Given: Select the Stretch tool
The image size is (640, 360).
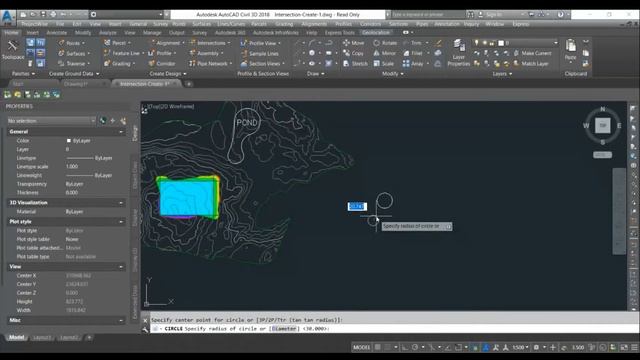Looking at the screenshot, I should click(x=355, y=64).
